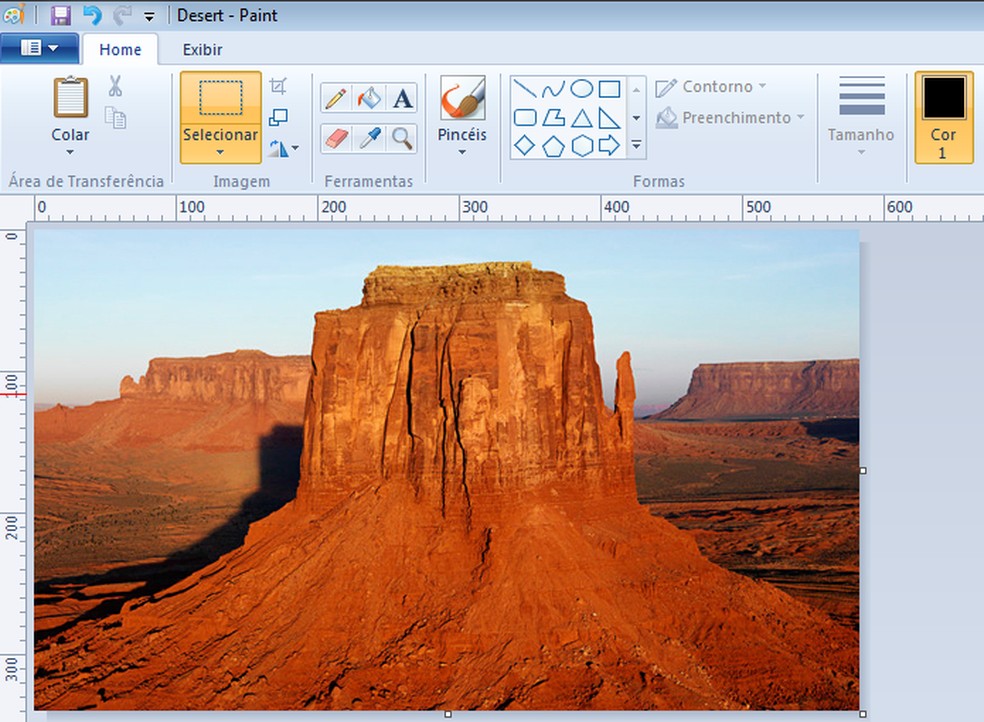
Task: Click the Redo arrow icon
Action: 121,15
